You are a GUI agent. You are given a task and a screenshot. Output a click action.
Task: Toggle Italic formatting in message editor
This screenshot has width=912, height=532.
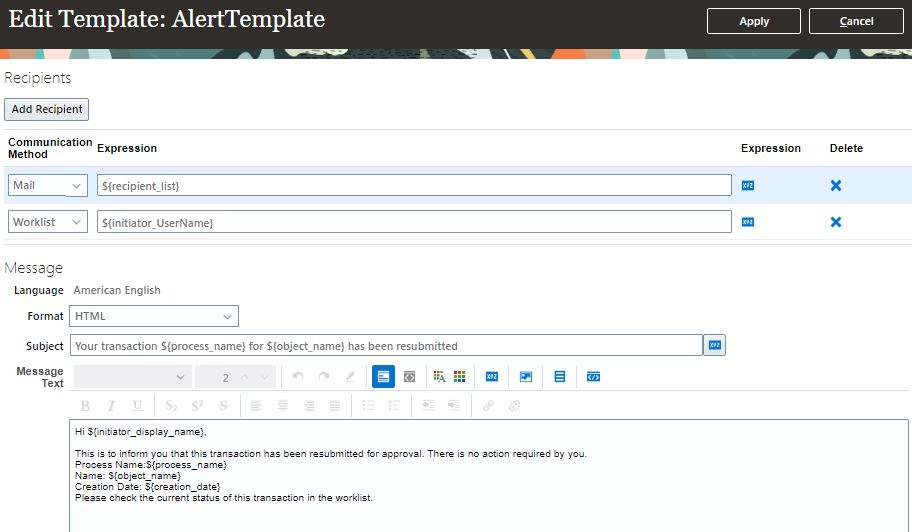point(111,406)
